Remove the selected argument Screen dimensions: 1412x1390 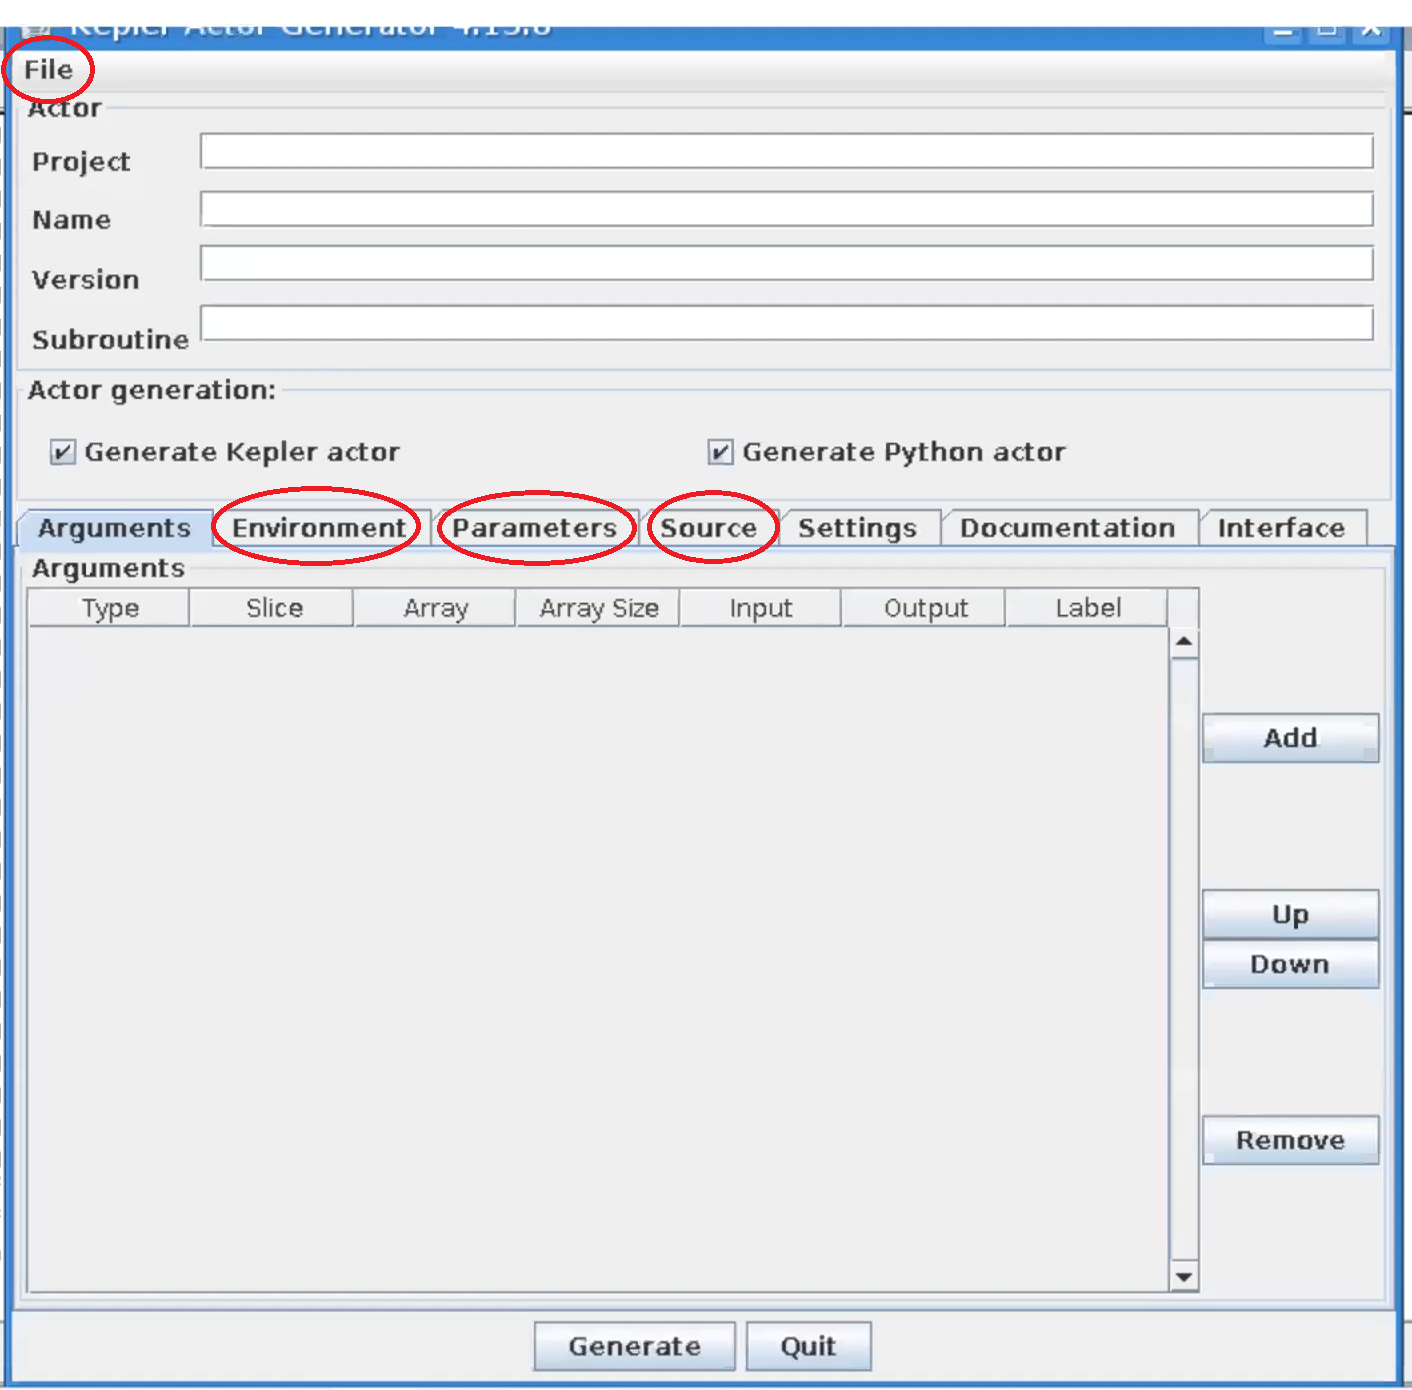click(x=1290, y=1140)
